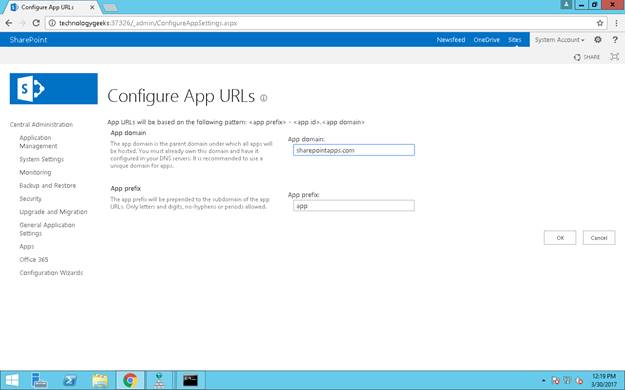Click the SharePoint brand text
The height and width of the screenshot is (390, 625).
click(x=28, y=39)
